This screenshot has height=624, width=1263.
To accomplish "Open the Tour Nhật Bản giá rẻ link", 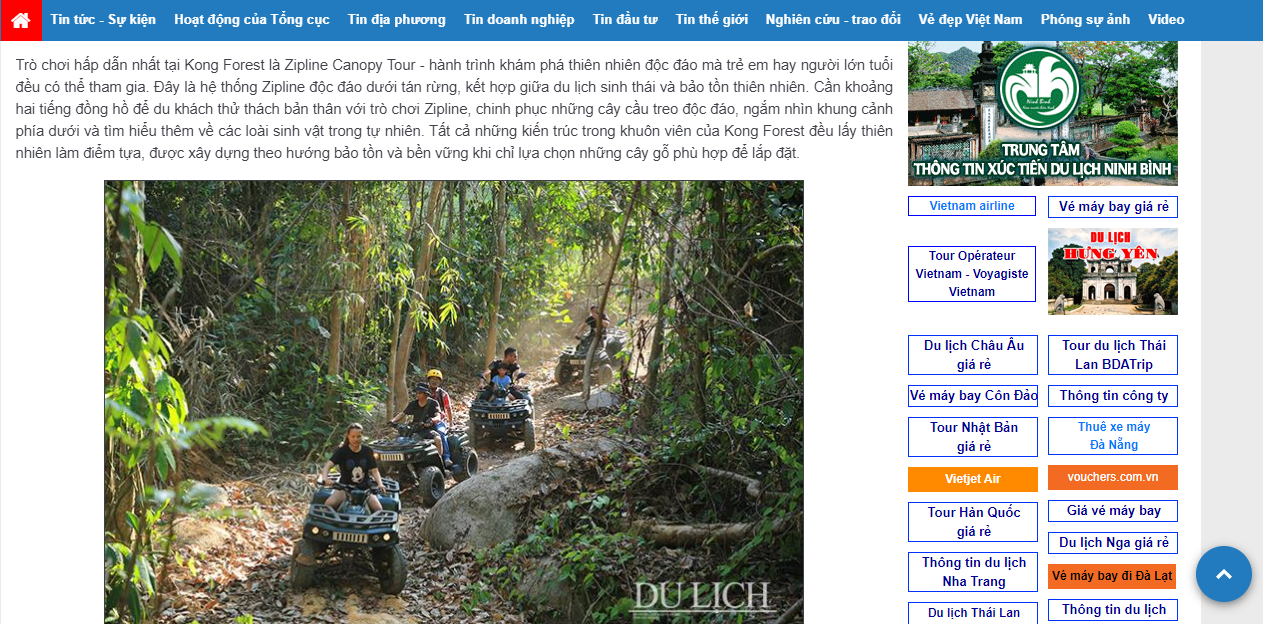I will pos(973,437).
